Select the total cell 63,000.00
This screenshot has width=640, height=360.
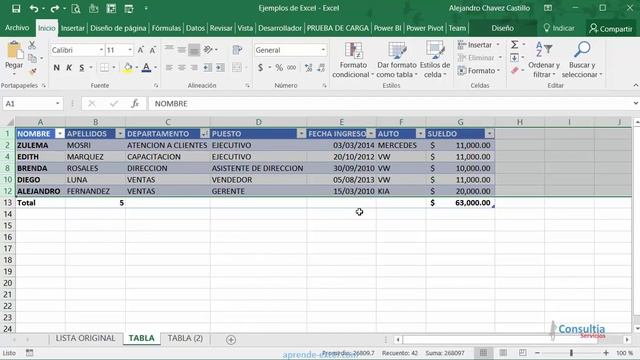460,203
